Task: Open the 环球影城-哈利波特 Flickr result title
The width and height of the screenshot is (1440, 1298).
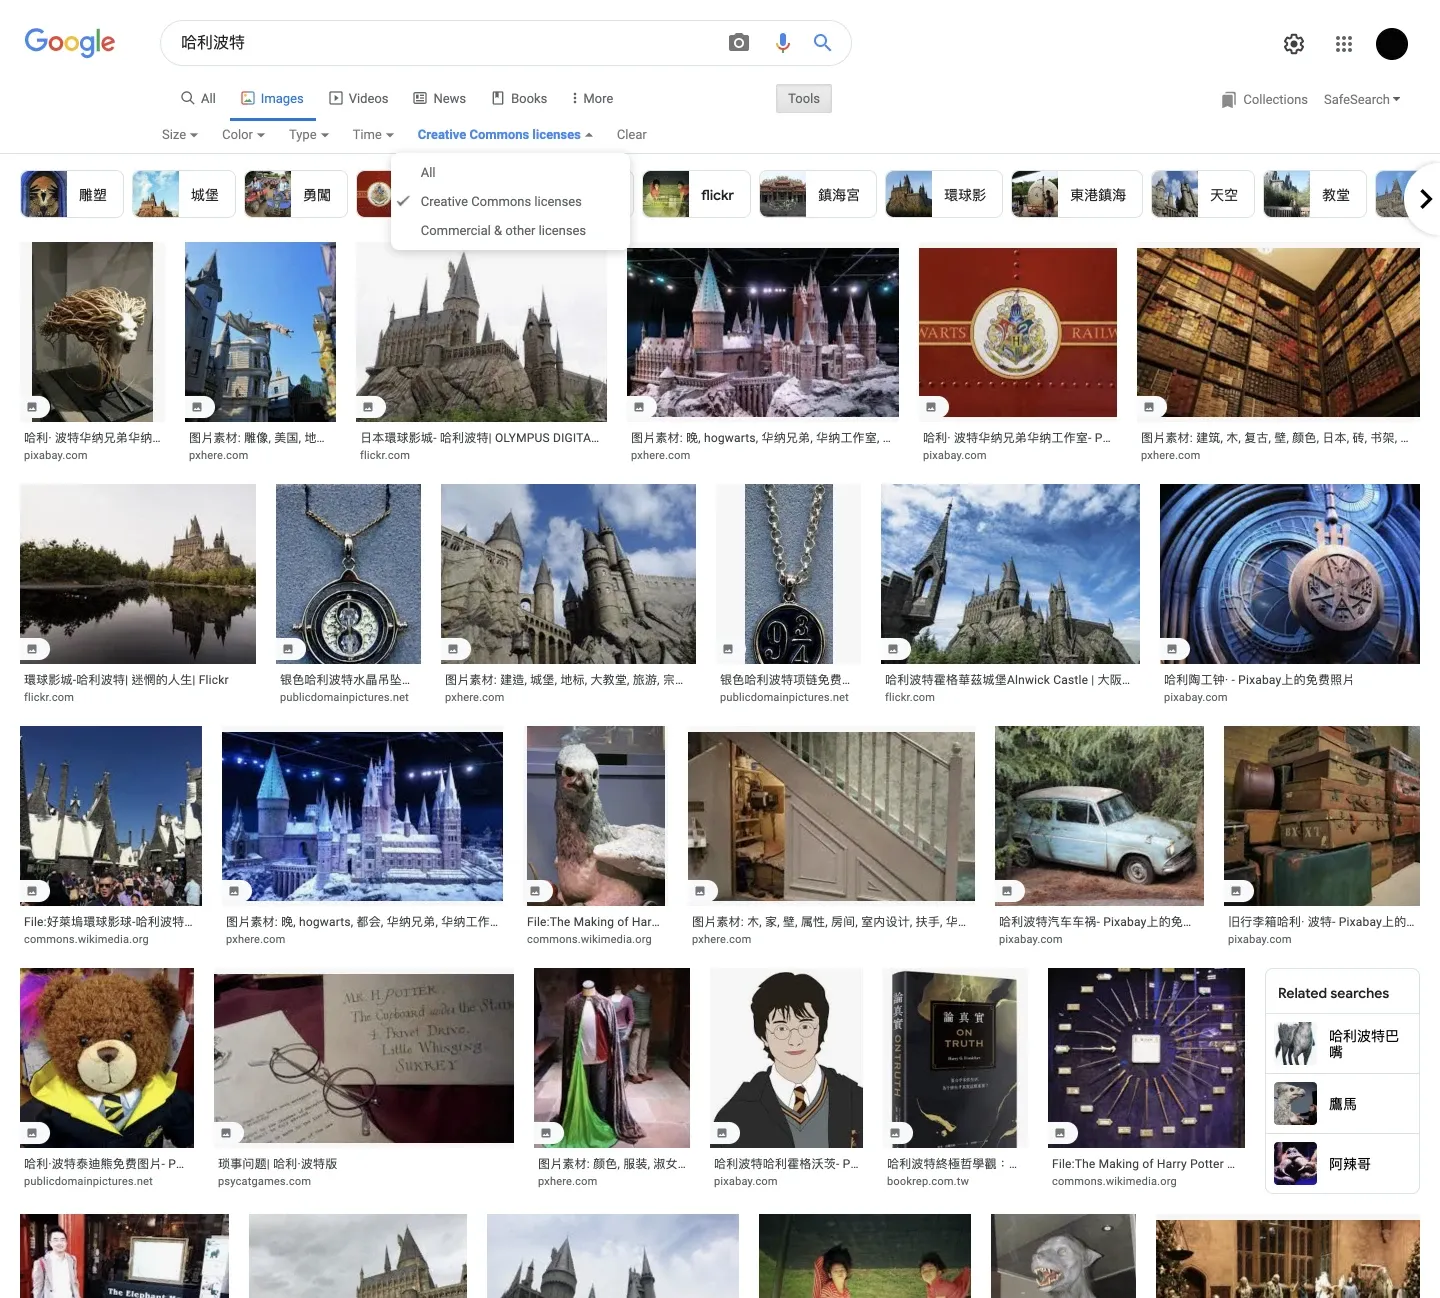Action: tap(126, 680)
